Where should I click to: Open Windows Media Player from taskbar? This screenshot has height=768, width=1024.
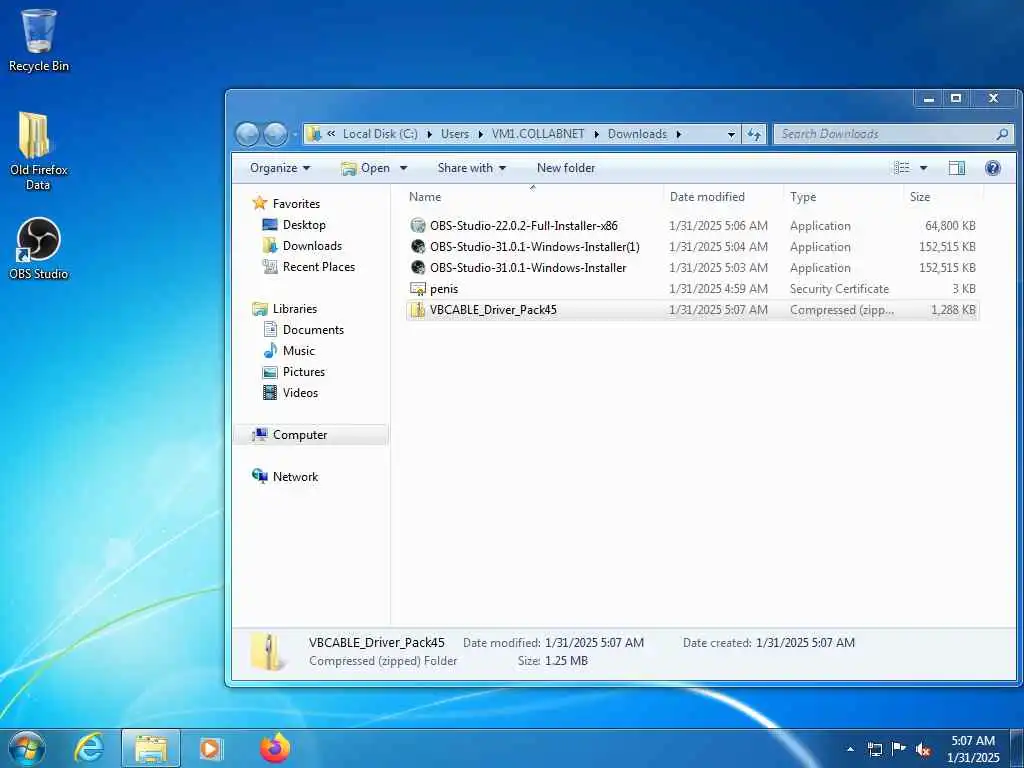pyautogui.click(x=210, y=748)
